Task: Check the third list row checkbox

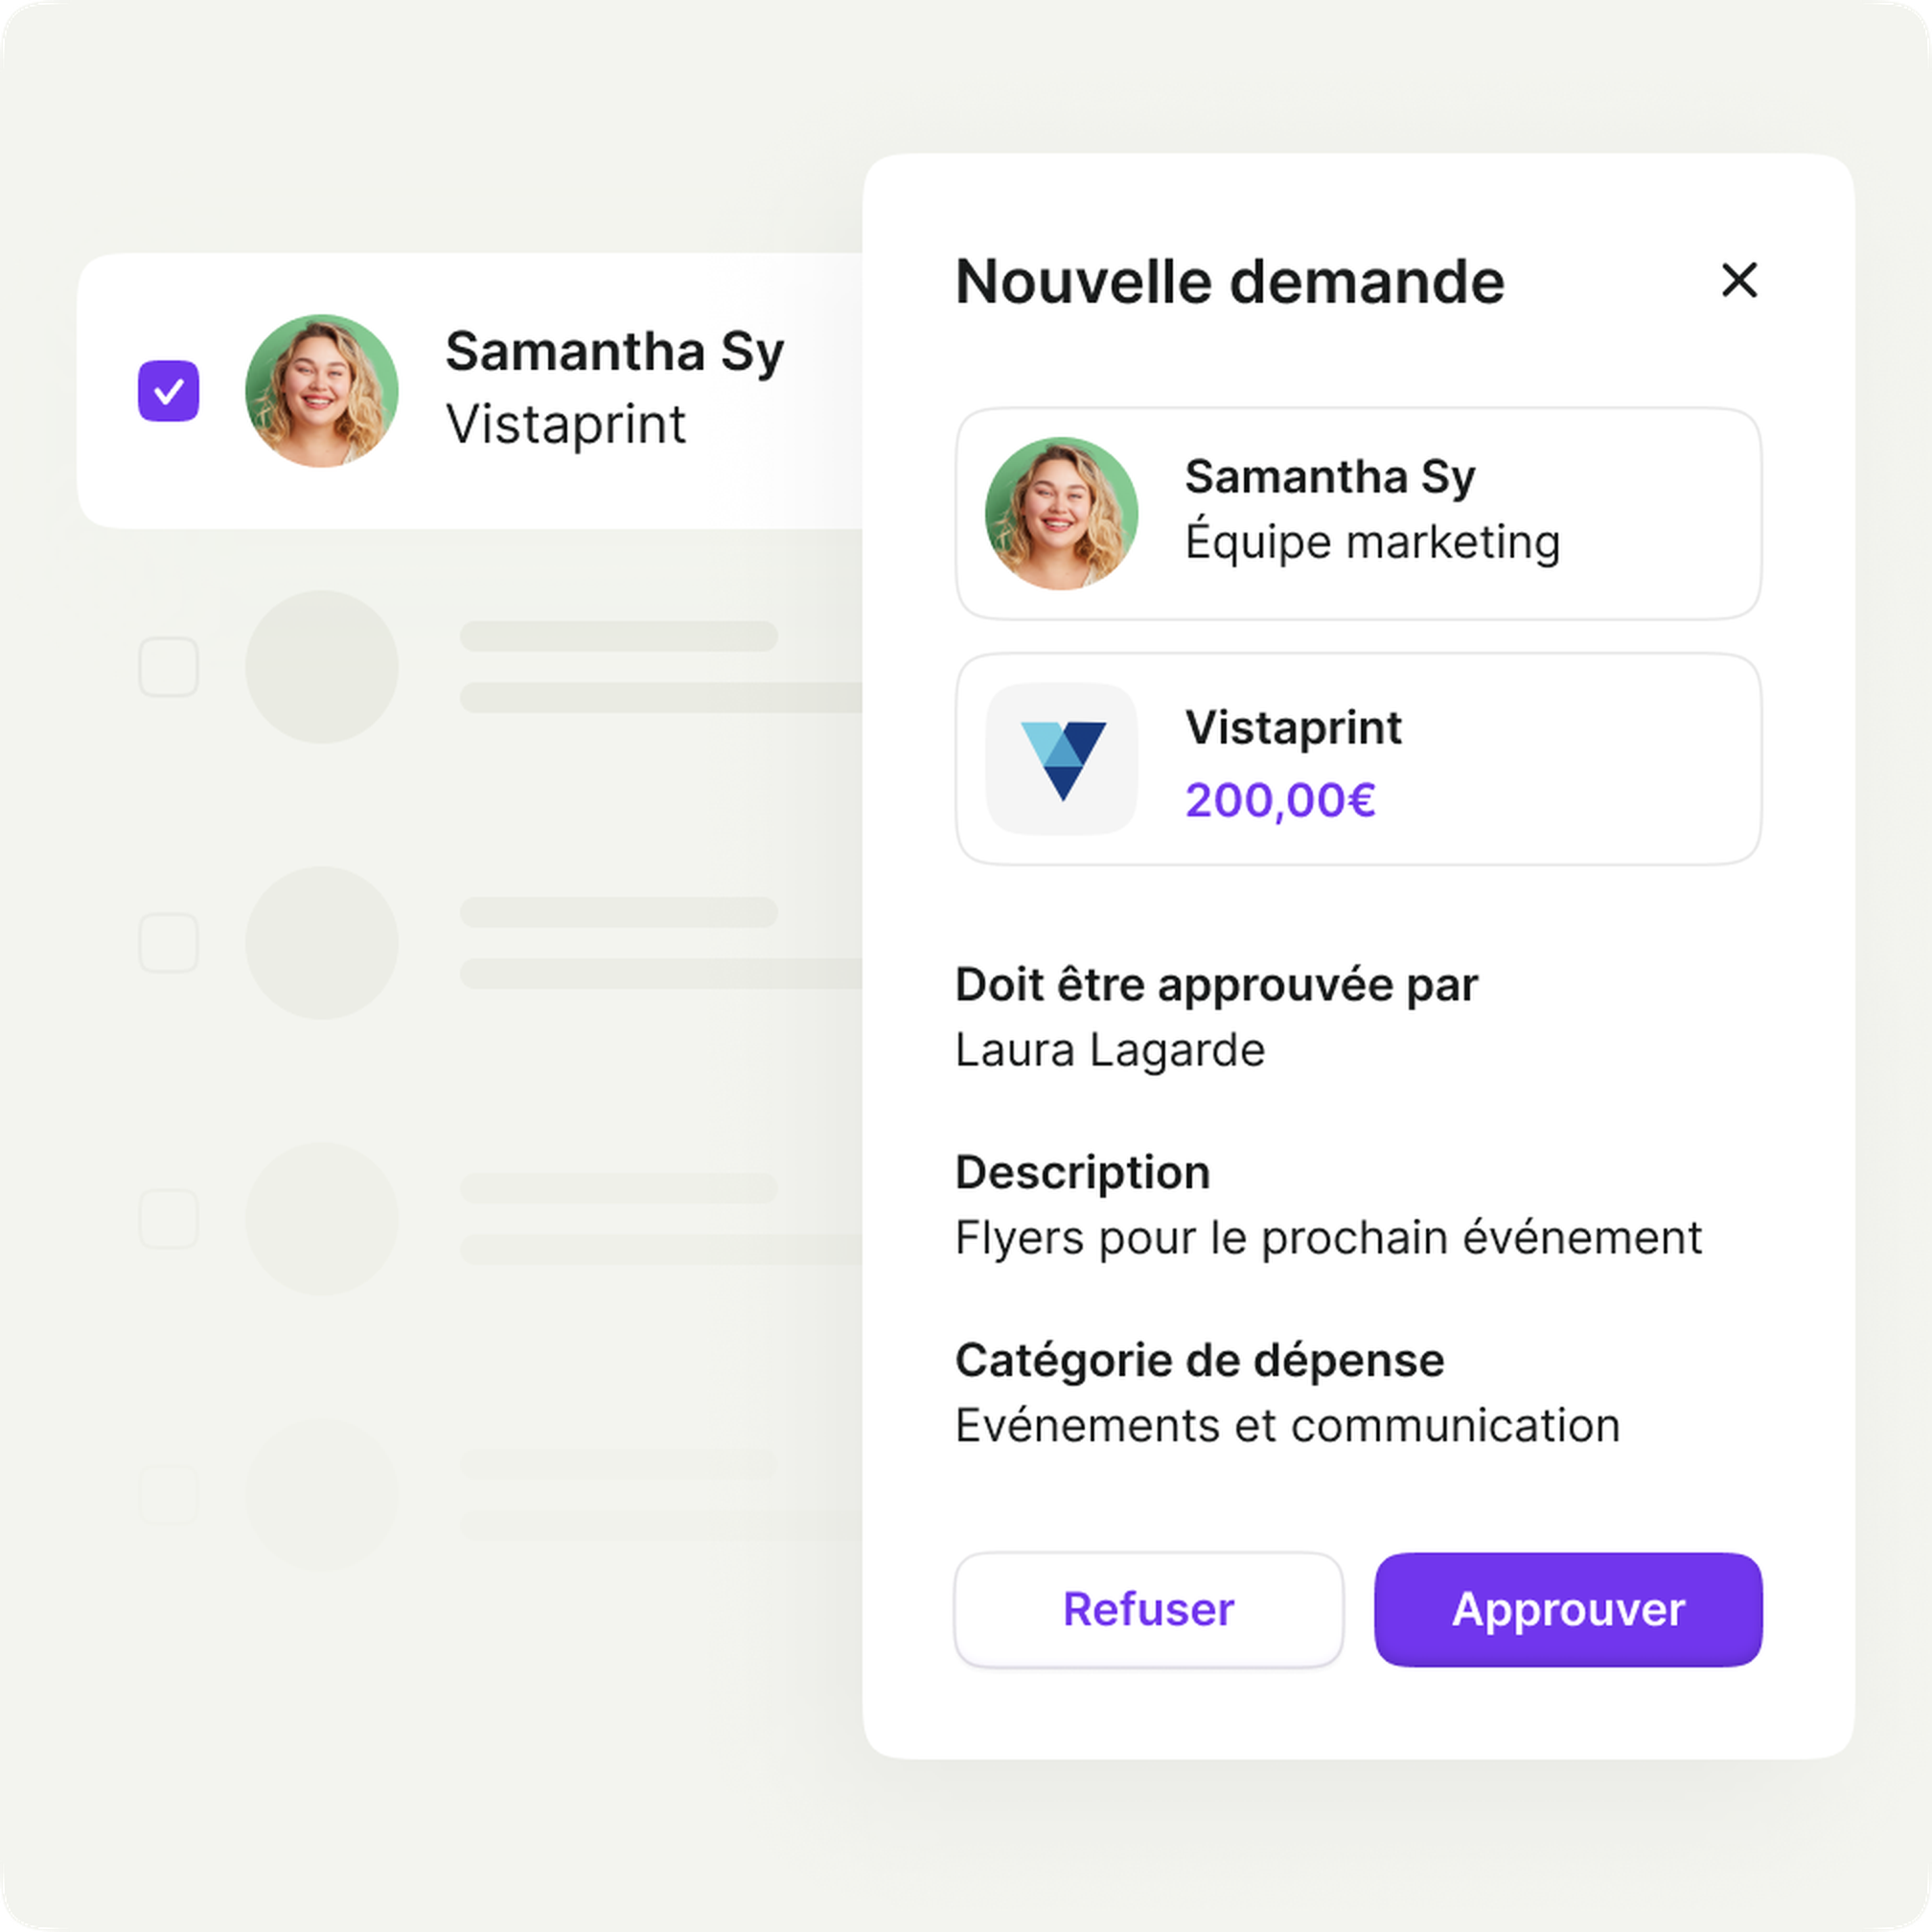Action: [168, 943]
